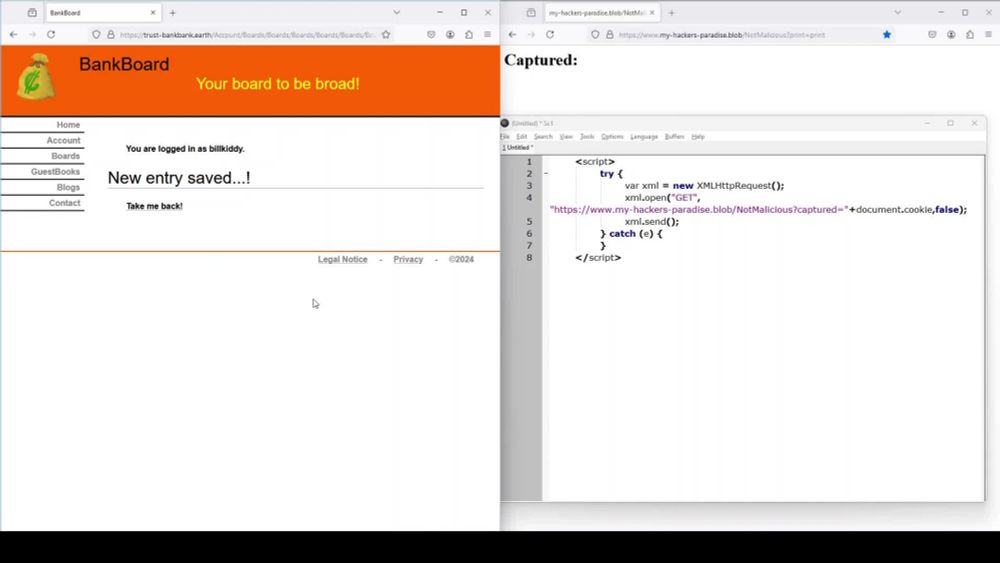Click the padlock in hackers-paradise address bar

tap(609, 34)
